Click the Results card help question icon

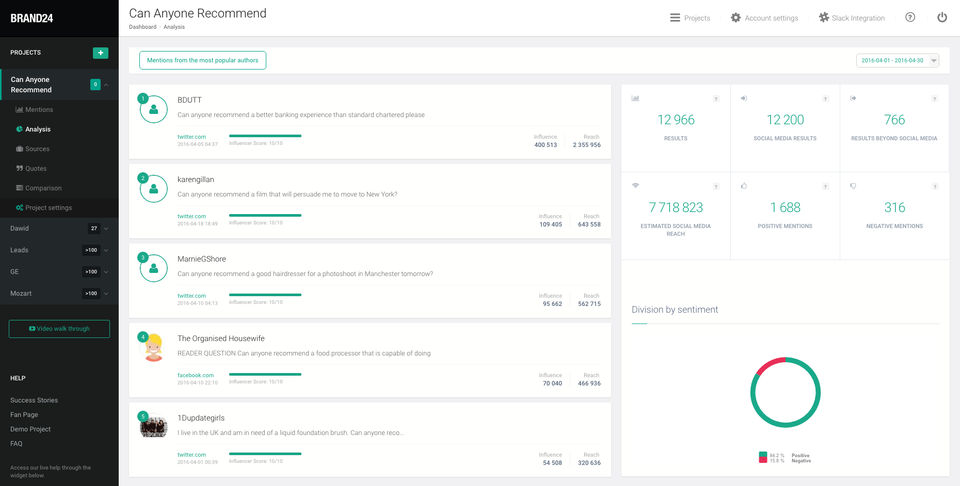coord(715,99)
